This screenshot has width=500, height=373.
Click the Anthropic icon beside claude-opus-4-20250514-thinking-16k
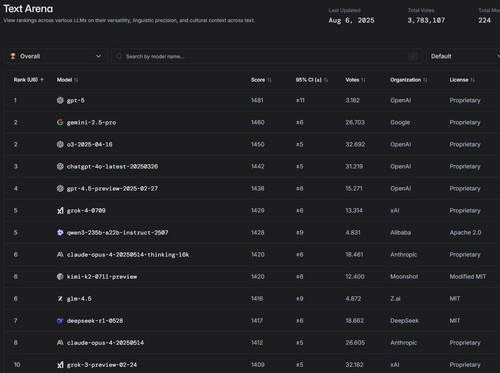60,254
